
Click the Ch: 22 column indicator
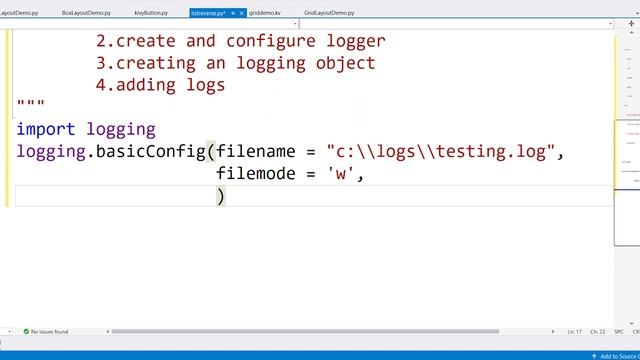click(x=598, y=332)
